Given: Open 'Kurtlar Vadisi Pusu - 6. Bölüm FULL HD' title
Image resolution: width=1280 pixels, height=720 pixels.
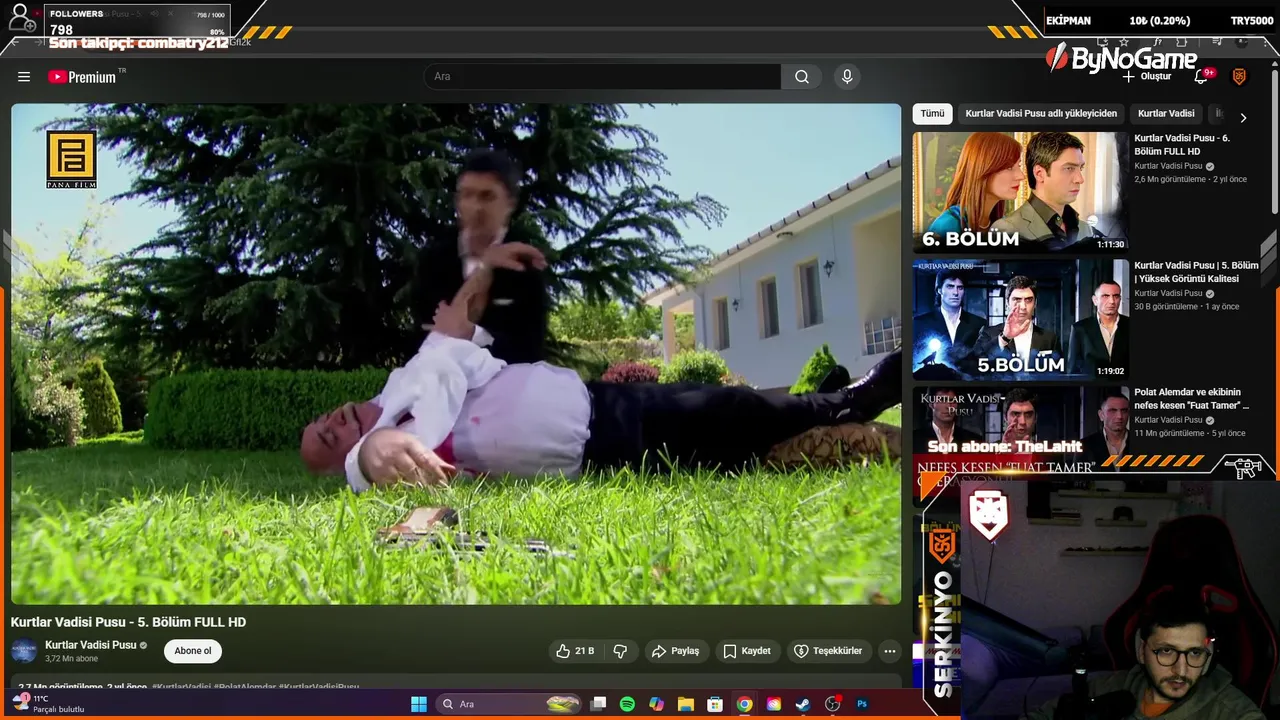Looking at the screenshot, I should pos(1182,145).
